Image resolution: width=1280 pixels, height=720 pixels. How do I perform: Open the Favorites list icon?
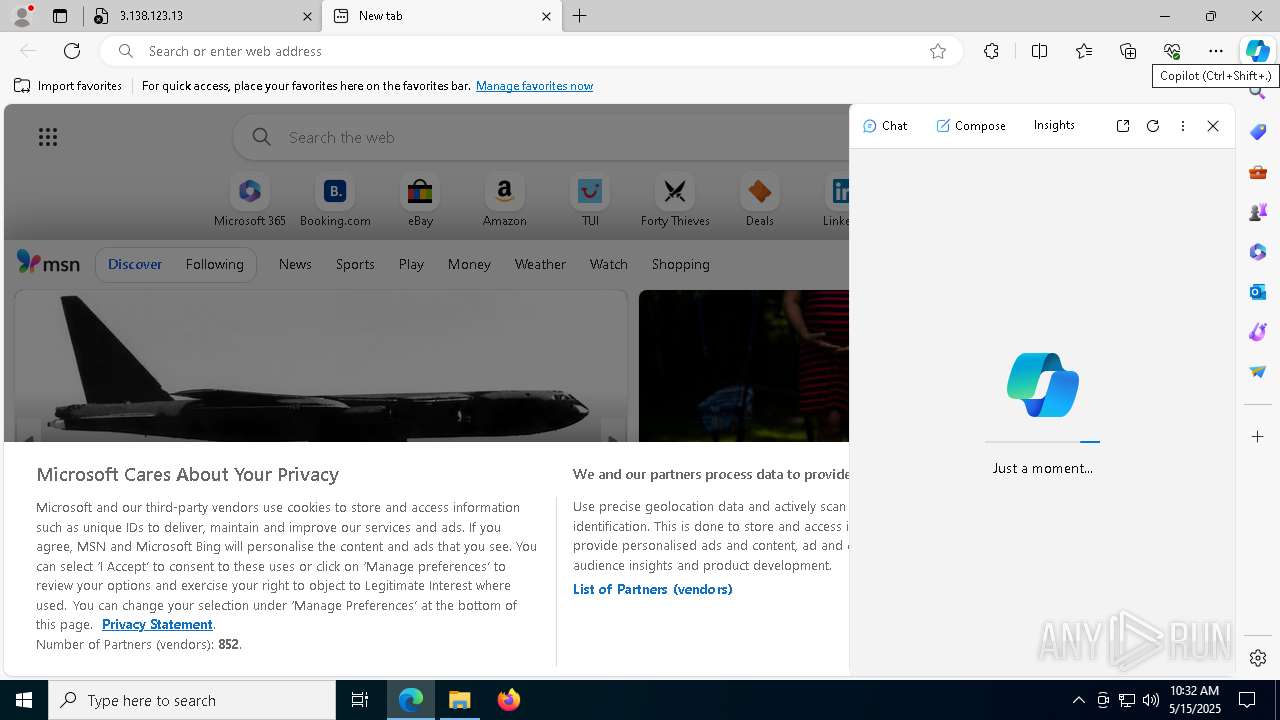coord(1084,51)
